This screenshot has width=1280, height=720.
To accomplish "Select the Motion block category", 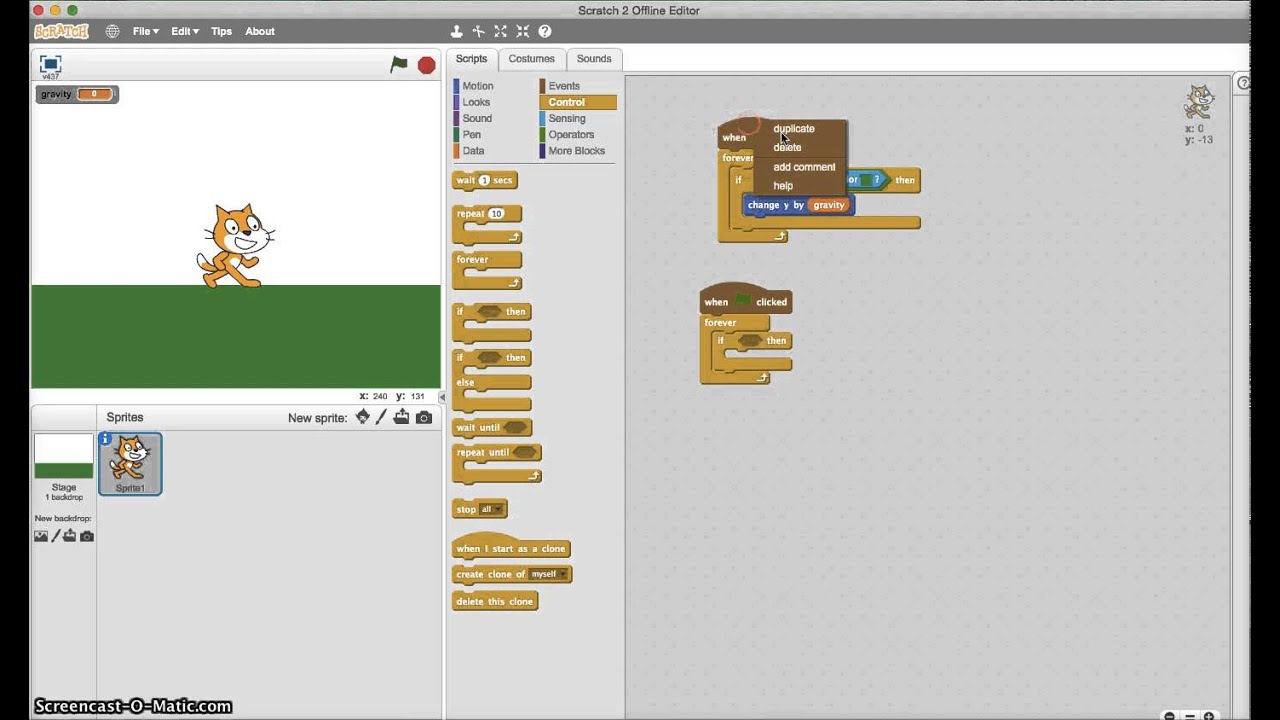I will pos(477,86).
